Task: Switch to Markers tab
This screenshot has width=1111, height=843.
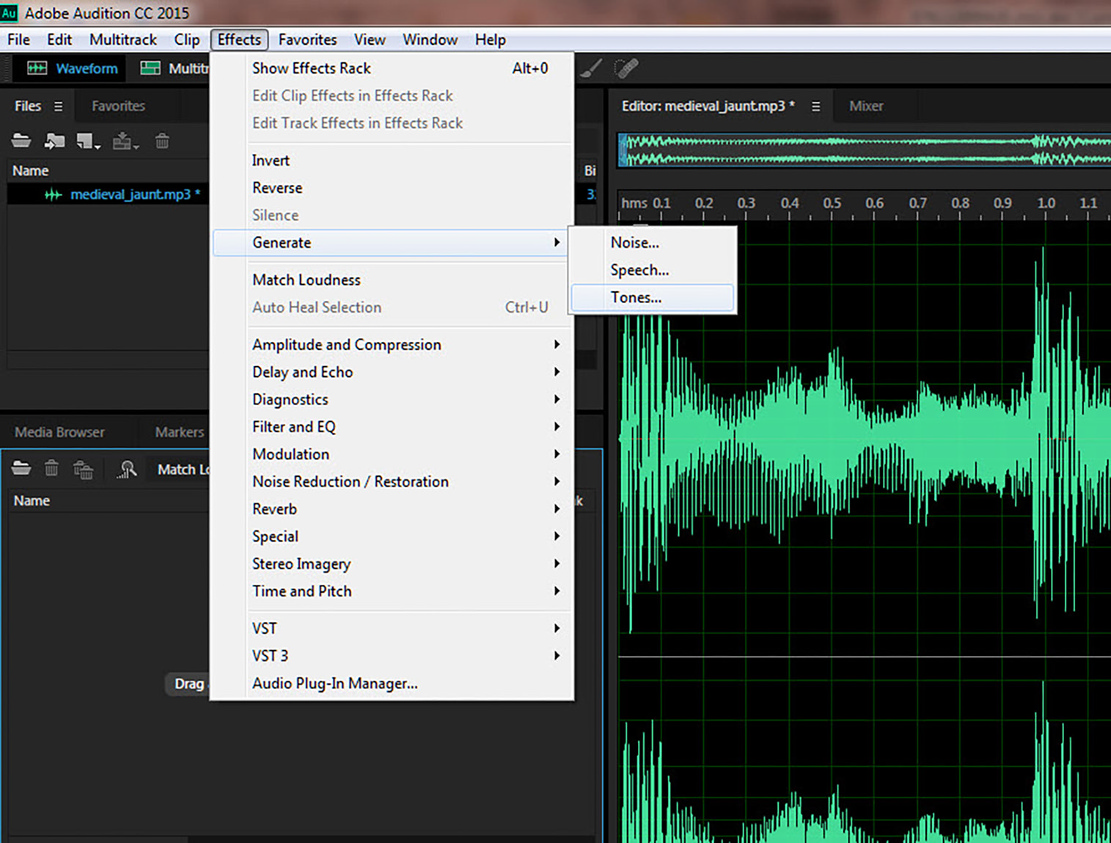Action: [x=179, y=432]
